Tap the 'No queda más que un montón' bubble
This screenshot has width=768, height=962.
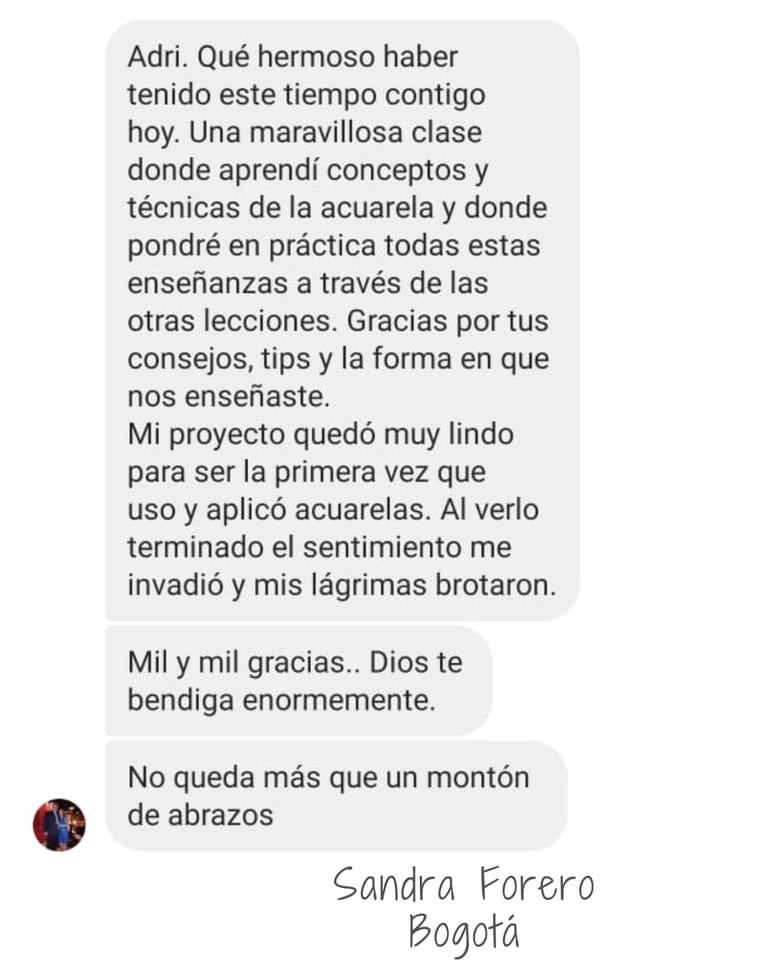[x=336, y=796]
